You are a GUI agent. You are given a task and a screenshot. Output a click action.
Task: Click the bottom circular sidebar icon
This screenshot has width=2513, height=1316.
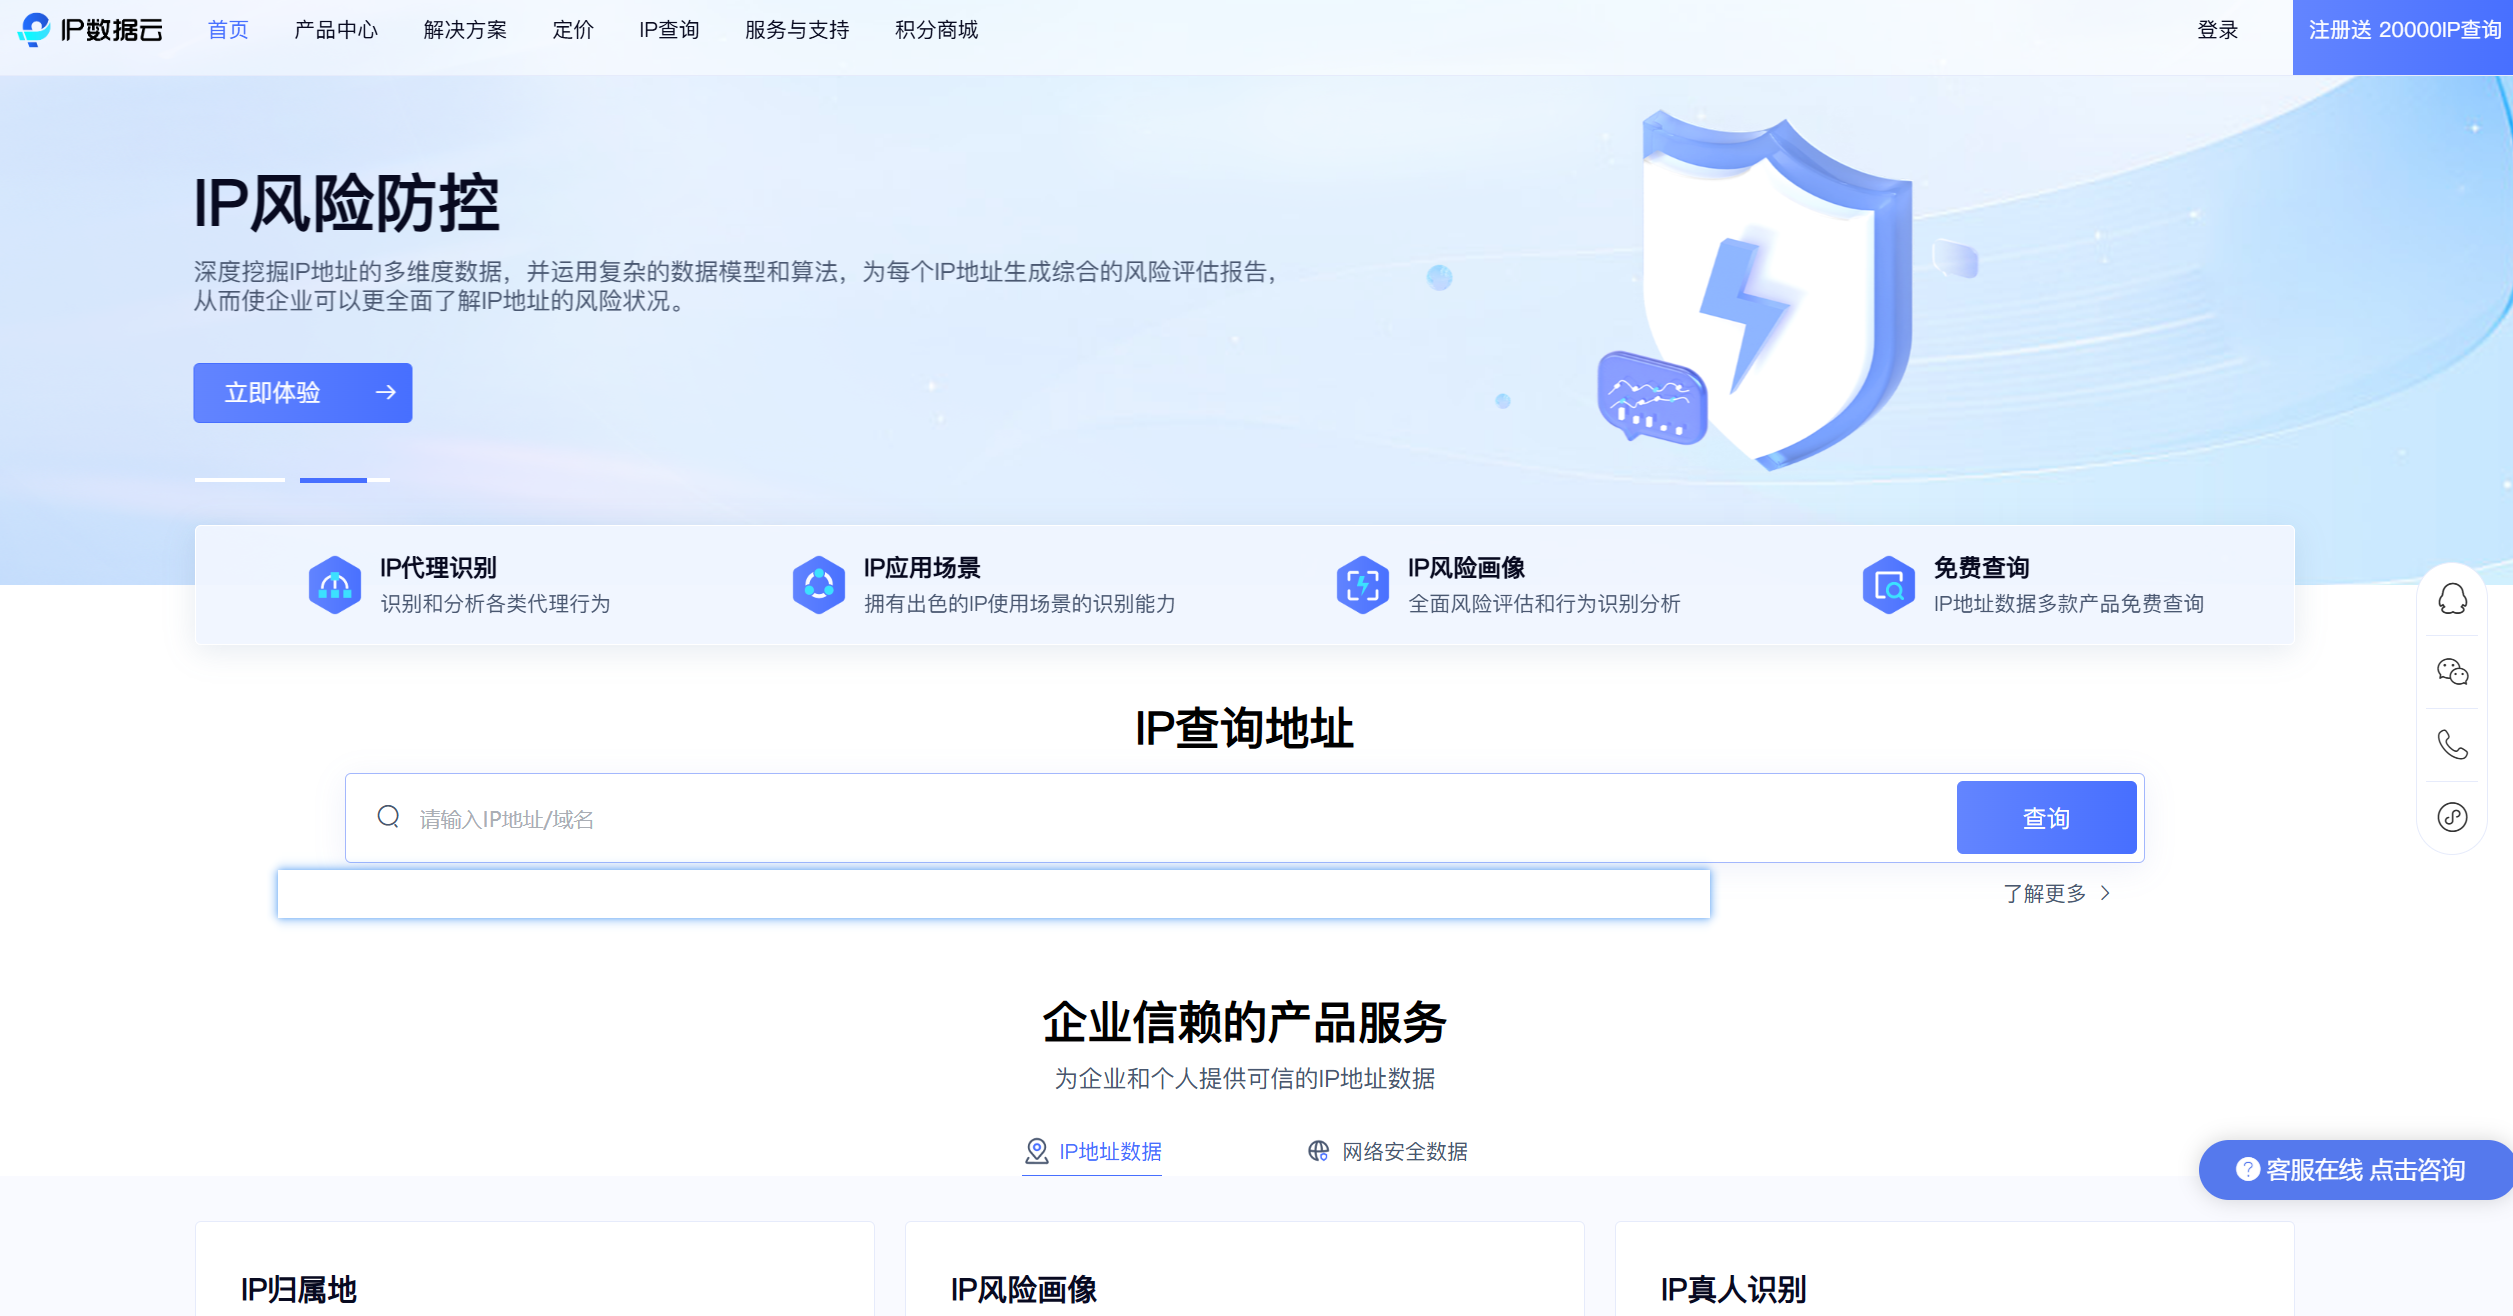tap(2452, 817)
